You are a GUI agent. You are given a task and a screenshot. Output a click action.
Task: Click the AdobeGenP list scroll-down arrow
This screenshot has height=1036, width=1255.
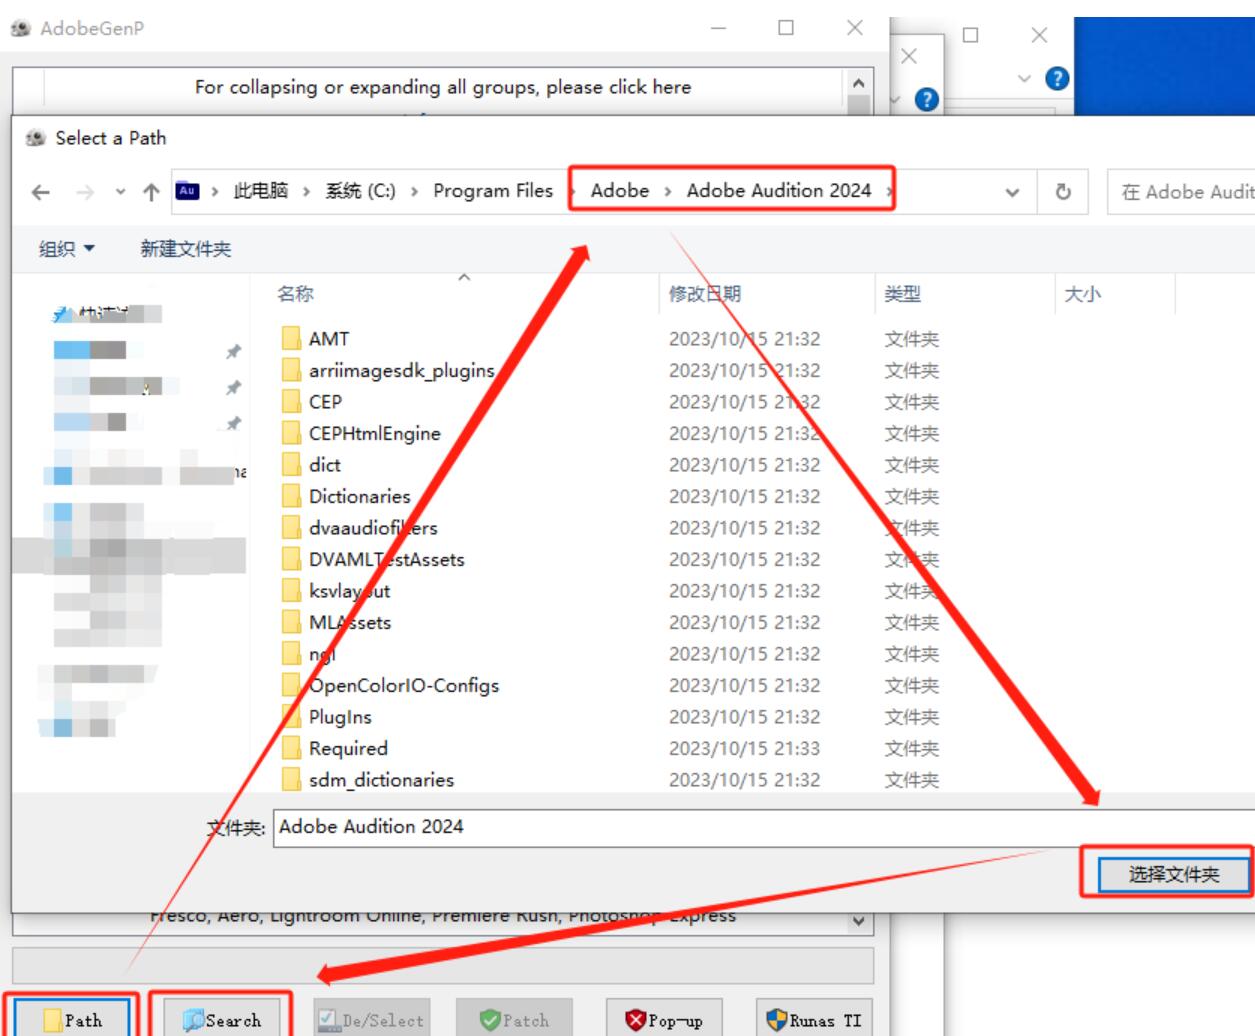(858, 921)
